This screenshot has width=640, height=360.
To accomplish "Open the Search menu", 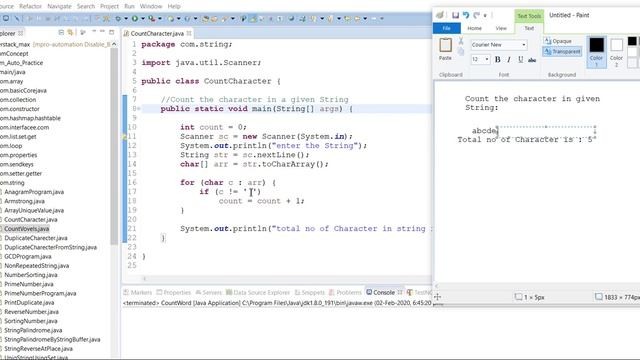I will pyautogui.click(x=86, y=6).
